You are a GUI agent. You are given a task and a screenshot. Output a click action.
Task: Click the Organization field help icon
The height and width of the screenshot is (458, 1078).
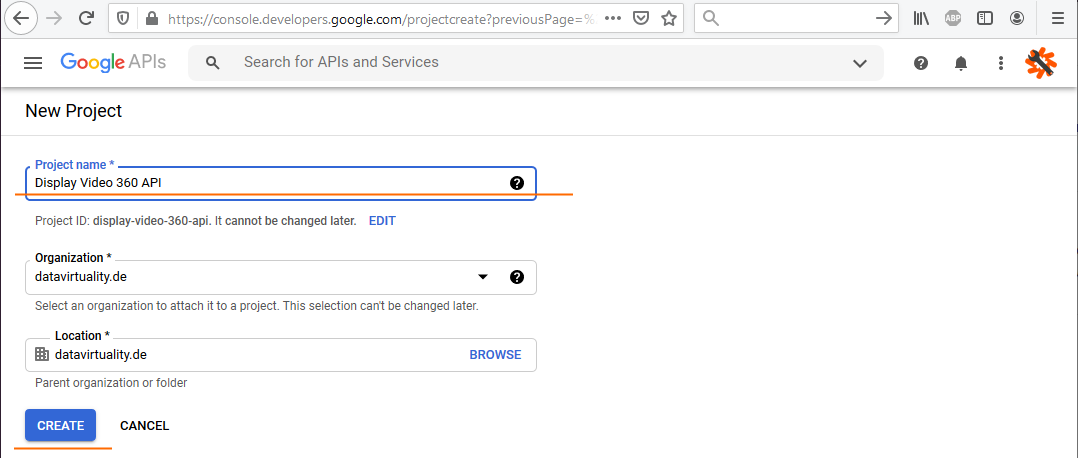pos(517,277)
